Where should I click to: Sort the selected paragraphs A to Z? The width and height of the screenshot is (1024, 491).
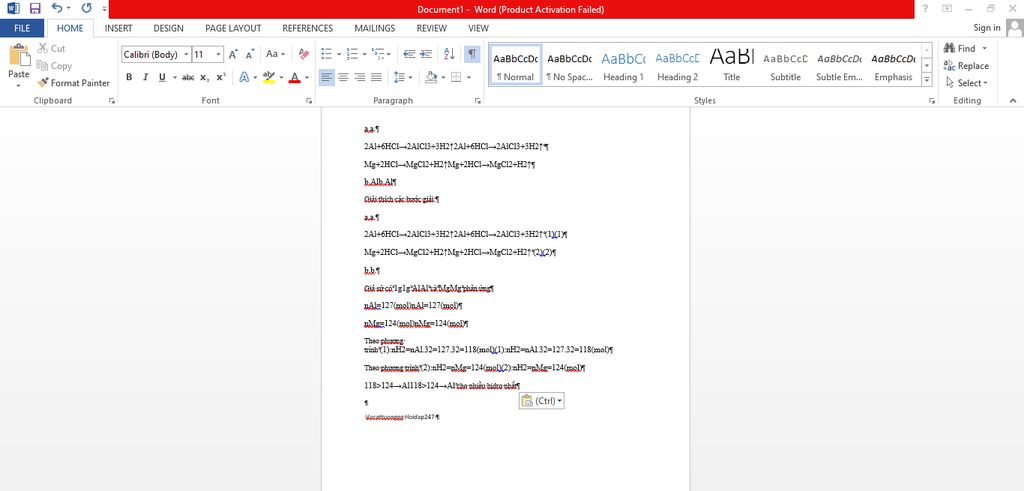pos(449,54)
